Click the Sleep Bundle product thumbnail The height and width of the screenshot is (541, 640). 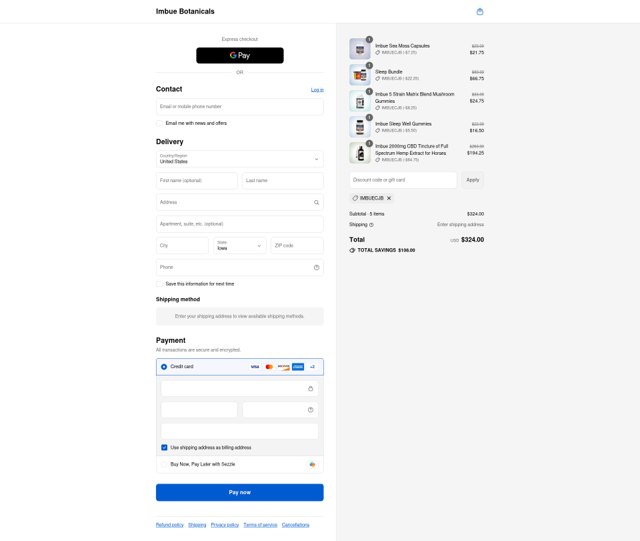[x=360, y=75]
